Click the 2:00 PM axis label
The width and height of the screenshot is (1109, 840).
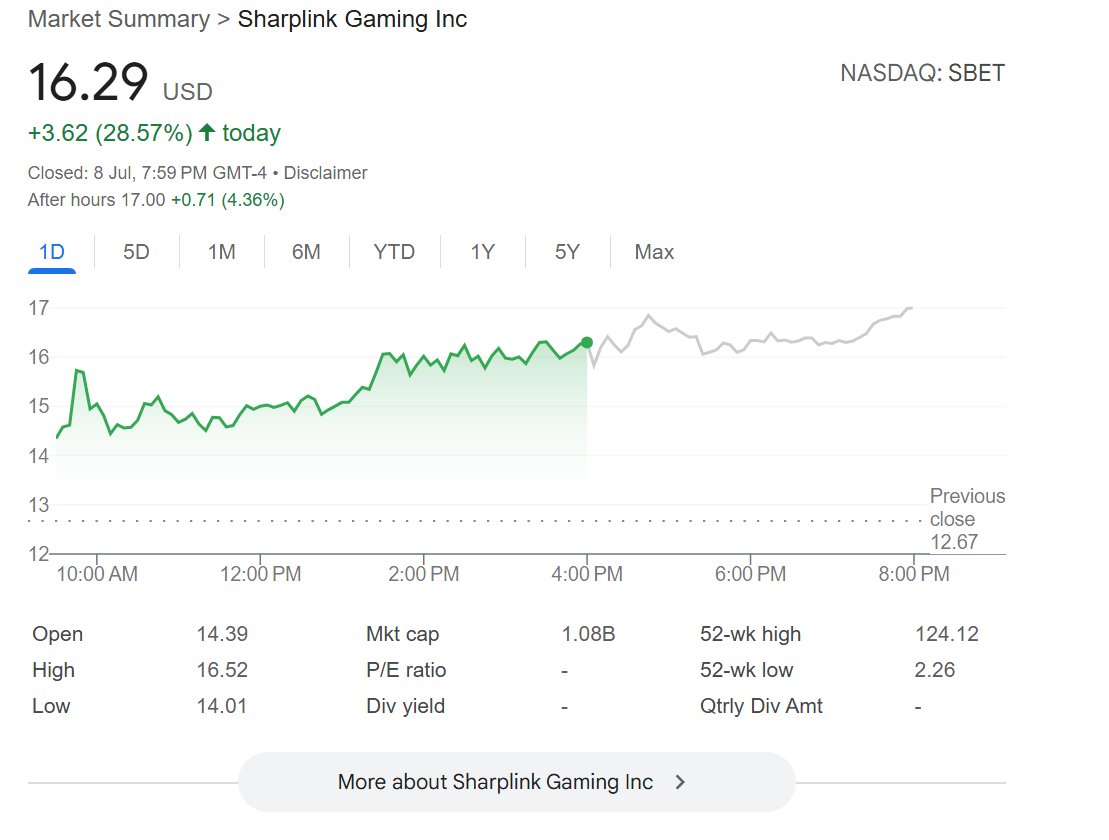[424, 573]
